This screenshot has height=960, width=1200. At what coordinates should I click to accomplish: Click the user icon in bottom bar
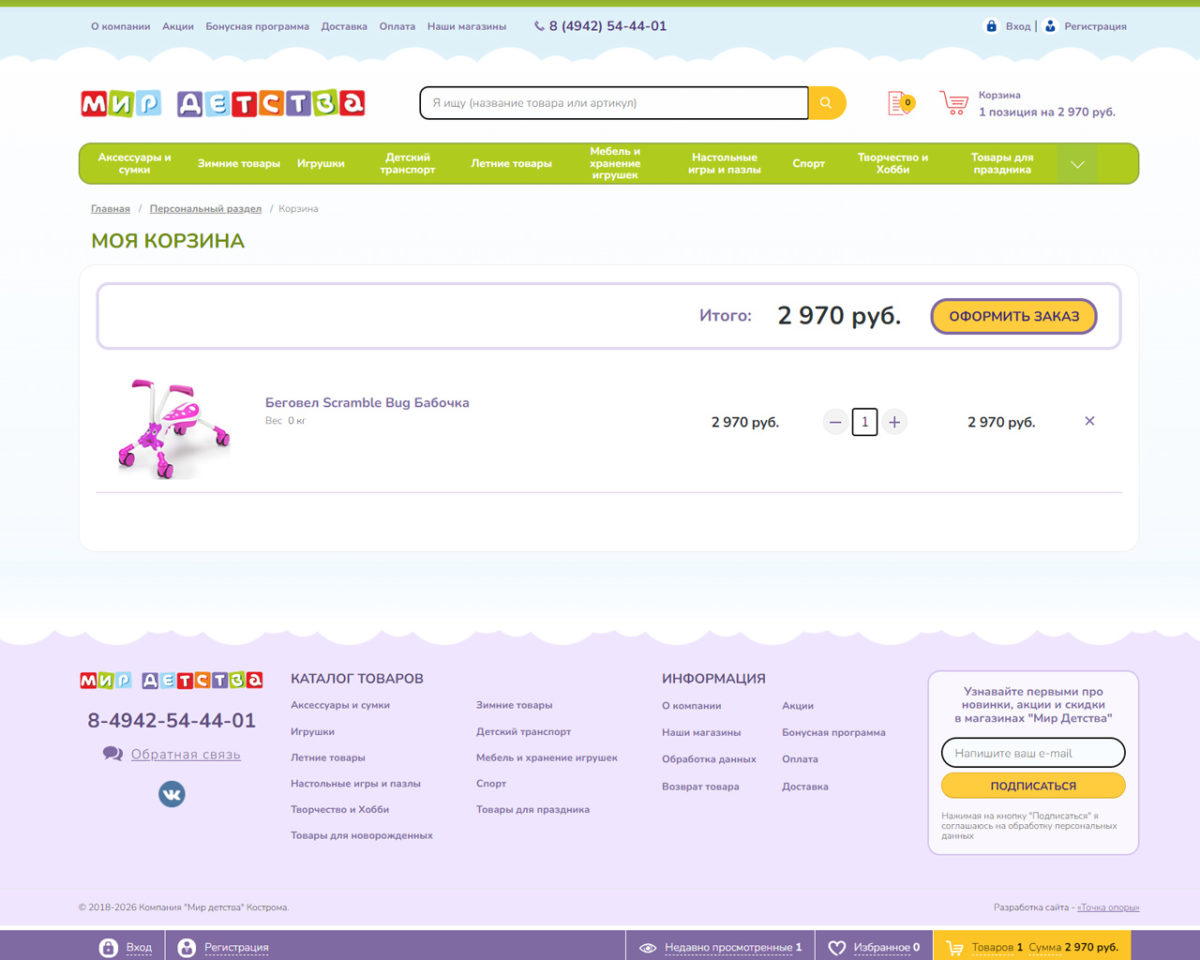[186, 947]
